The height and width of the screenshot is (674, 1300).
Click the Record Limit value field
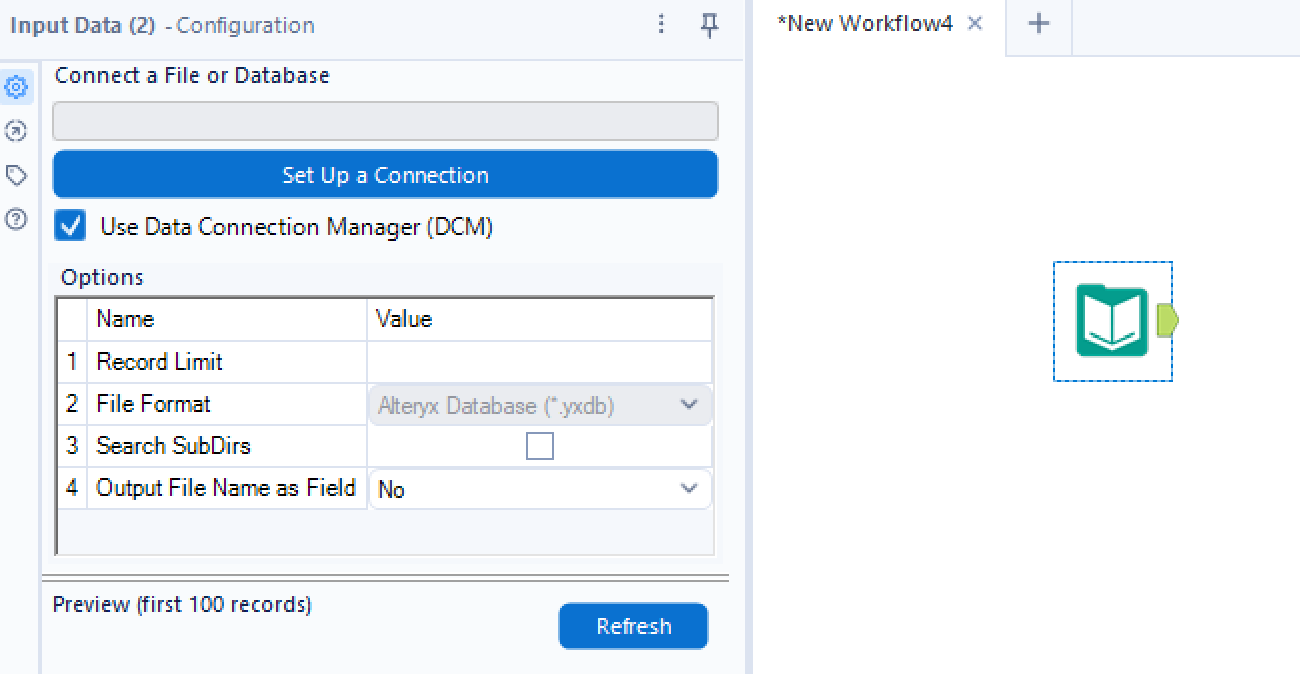[x=540, y=362]
